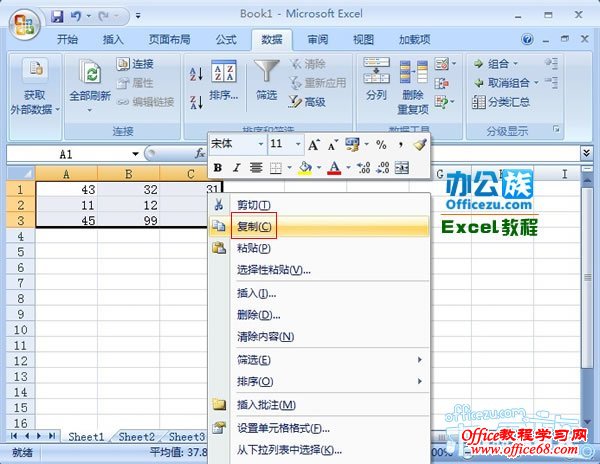Increase decimal places in mini toolbar
The height and width of the screenshot is (464, 600).
(x=363, y=168)
